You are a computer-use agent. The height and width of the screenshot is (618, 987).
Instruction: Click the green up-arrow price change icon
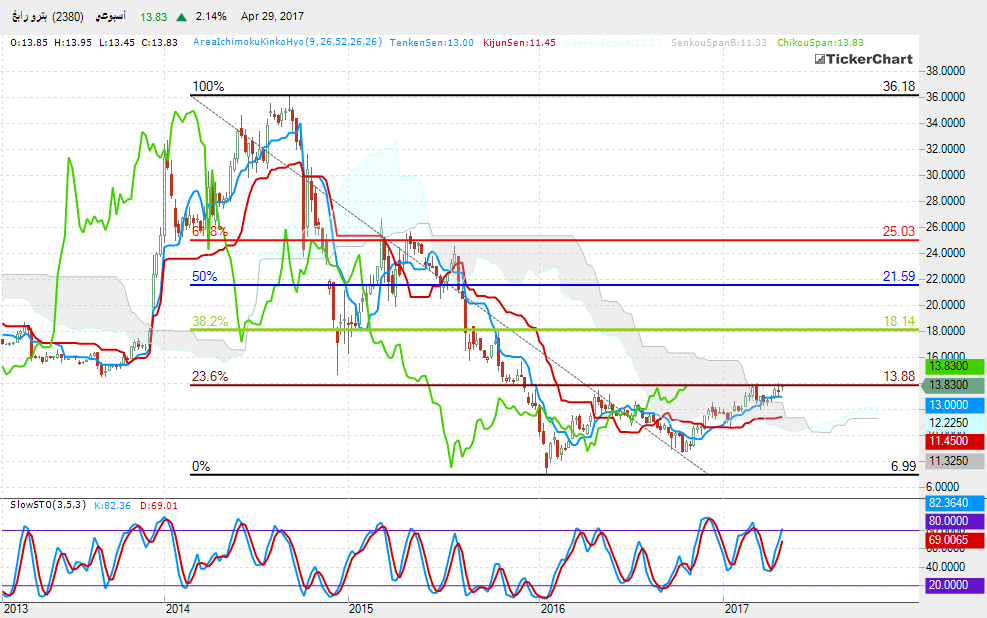tap(181, 17)
